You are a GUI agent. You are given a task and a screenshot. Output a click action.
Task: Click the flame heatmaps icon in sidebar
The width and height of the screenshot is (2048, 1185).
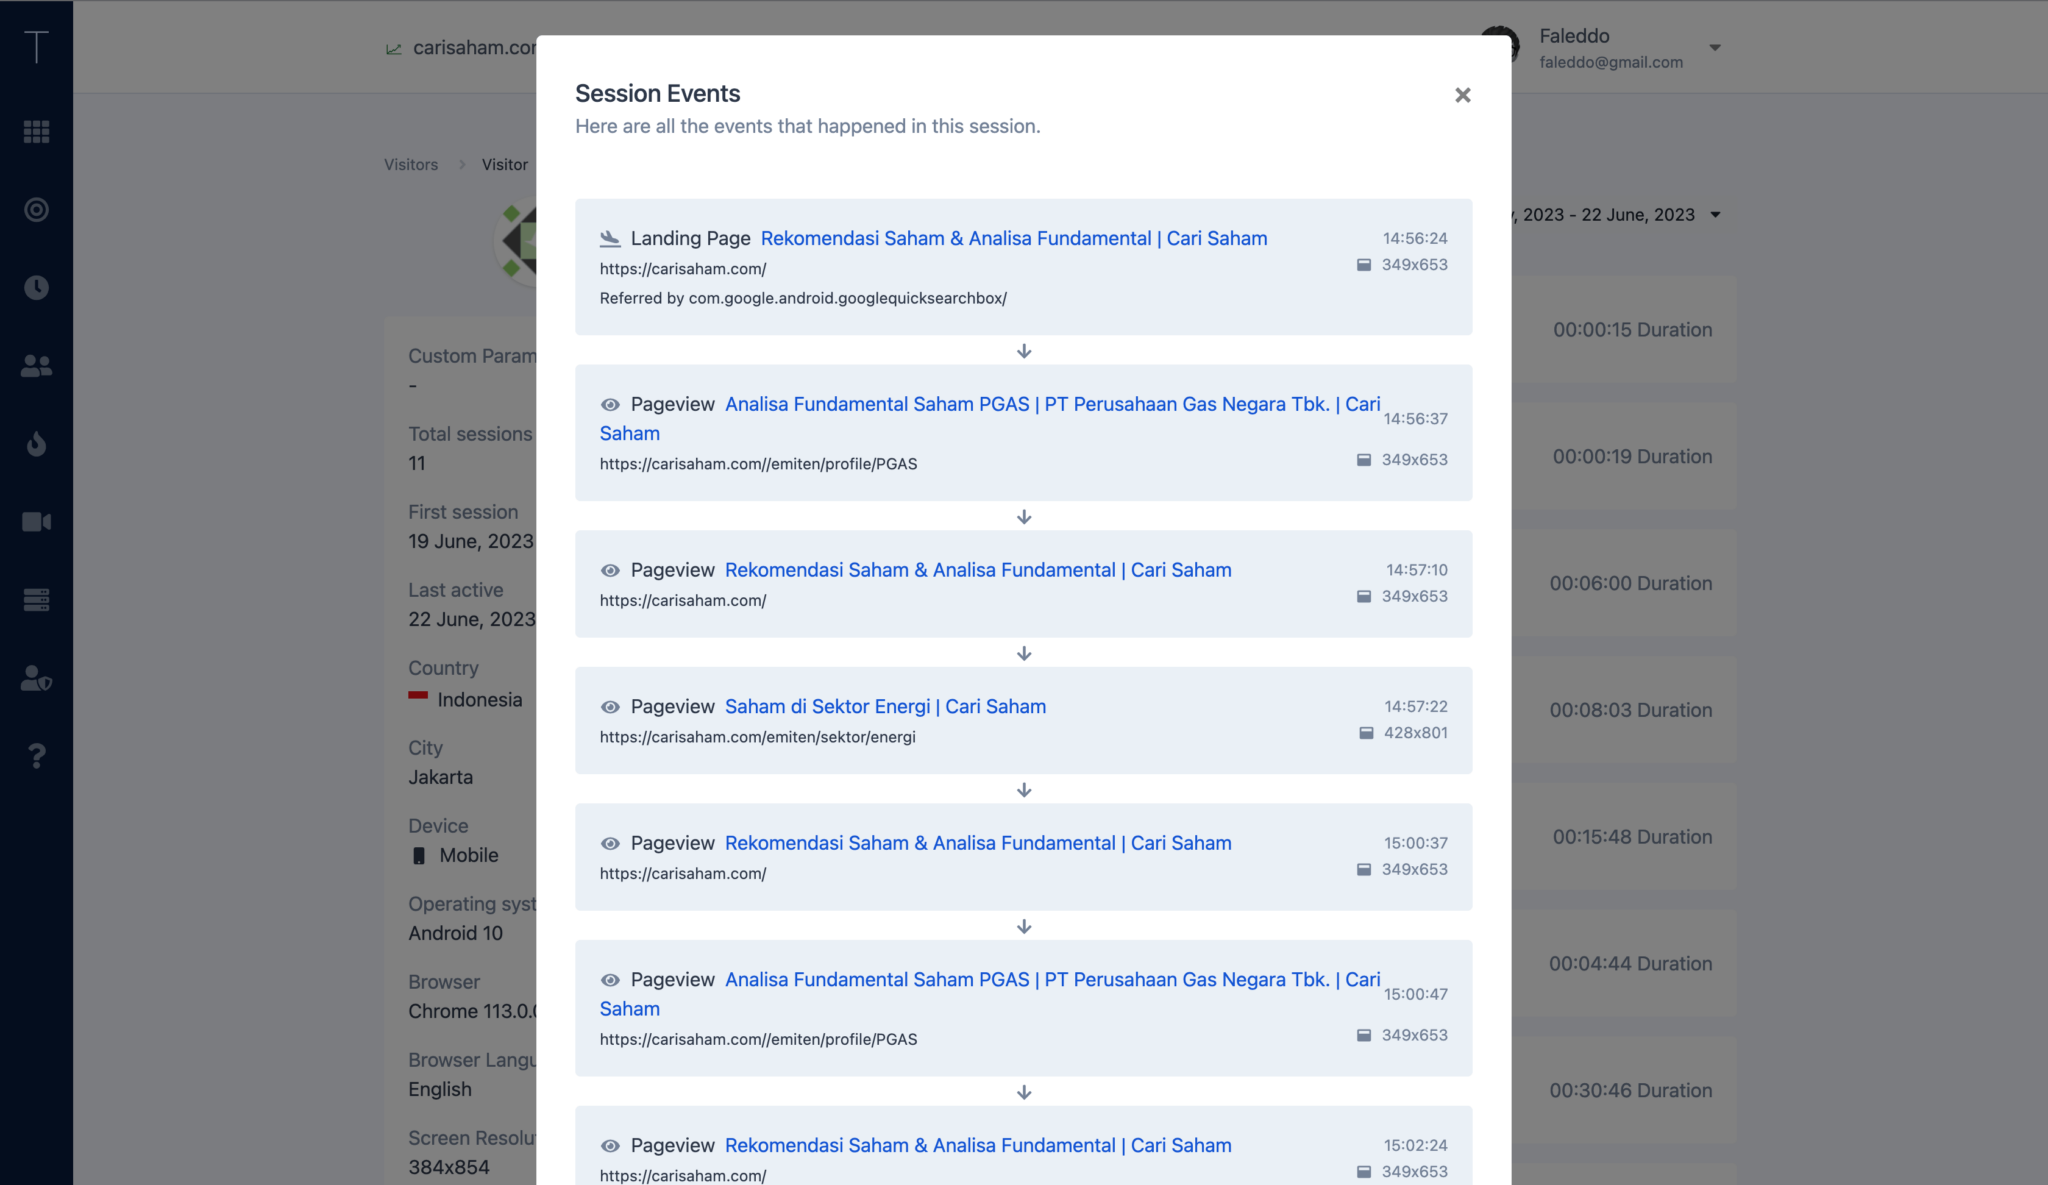(x=36, y=444)
